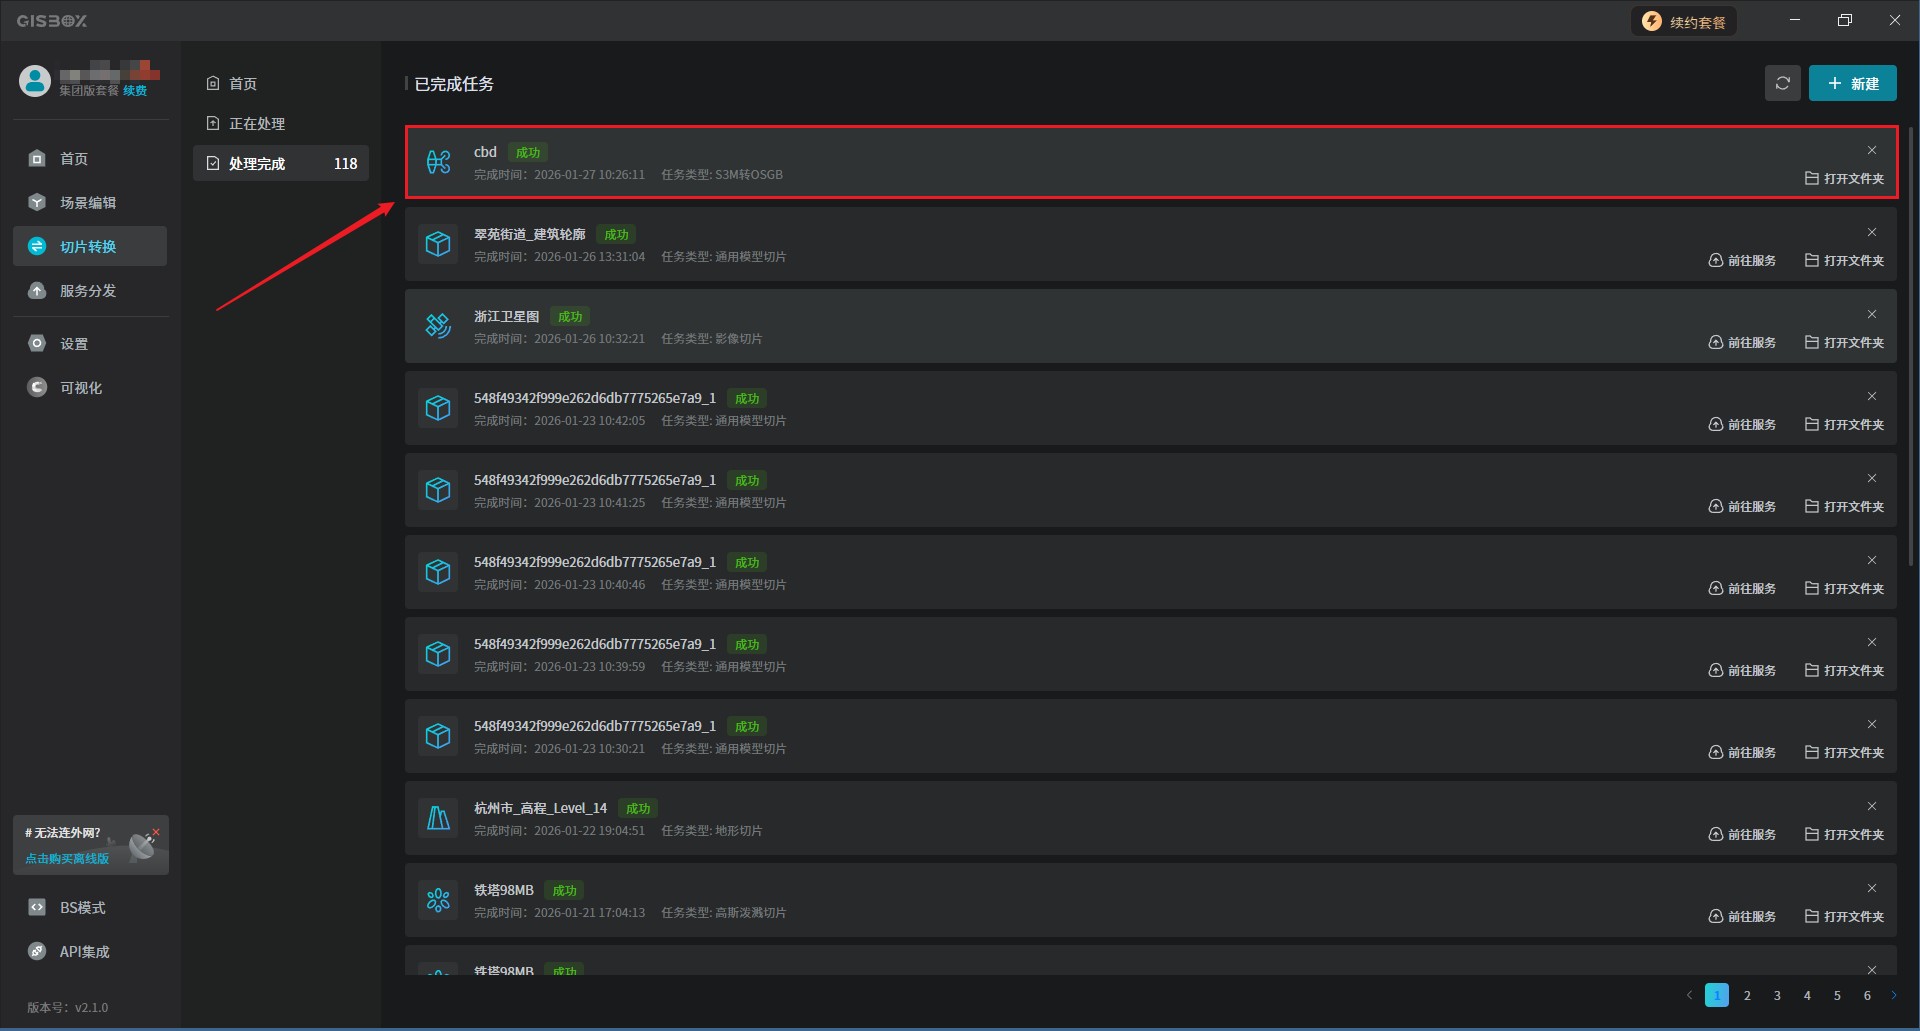
Task: Open folder for the cbd task
Action: click(1844, 179)
